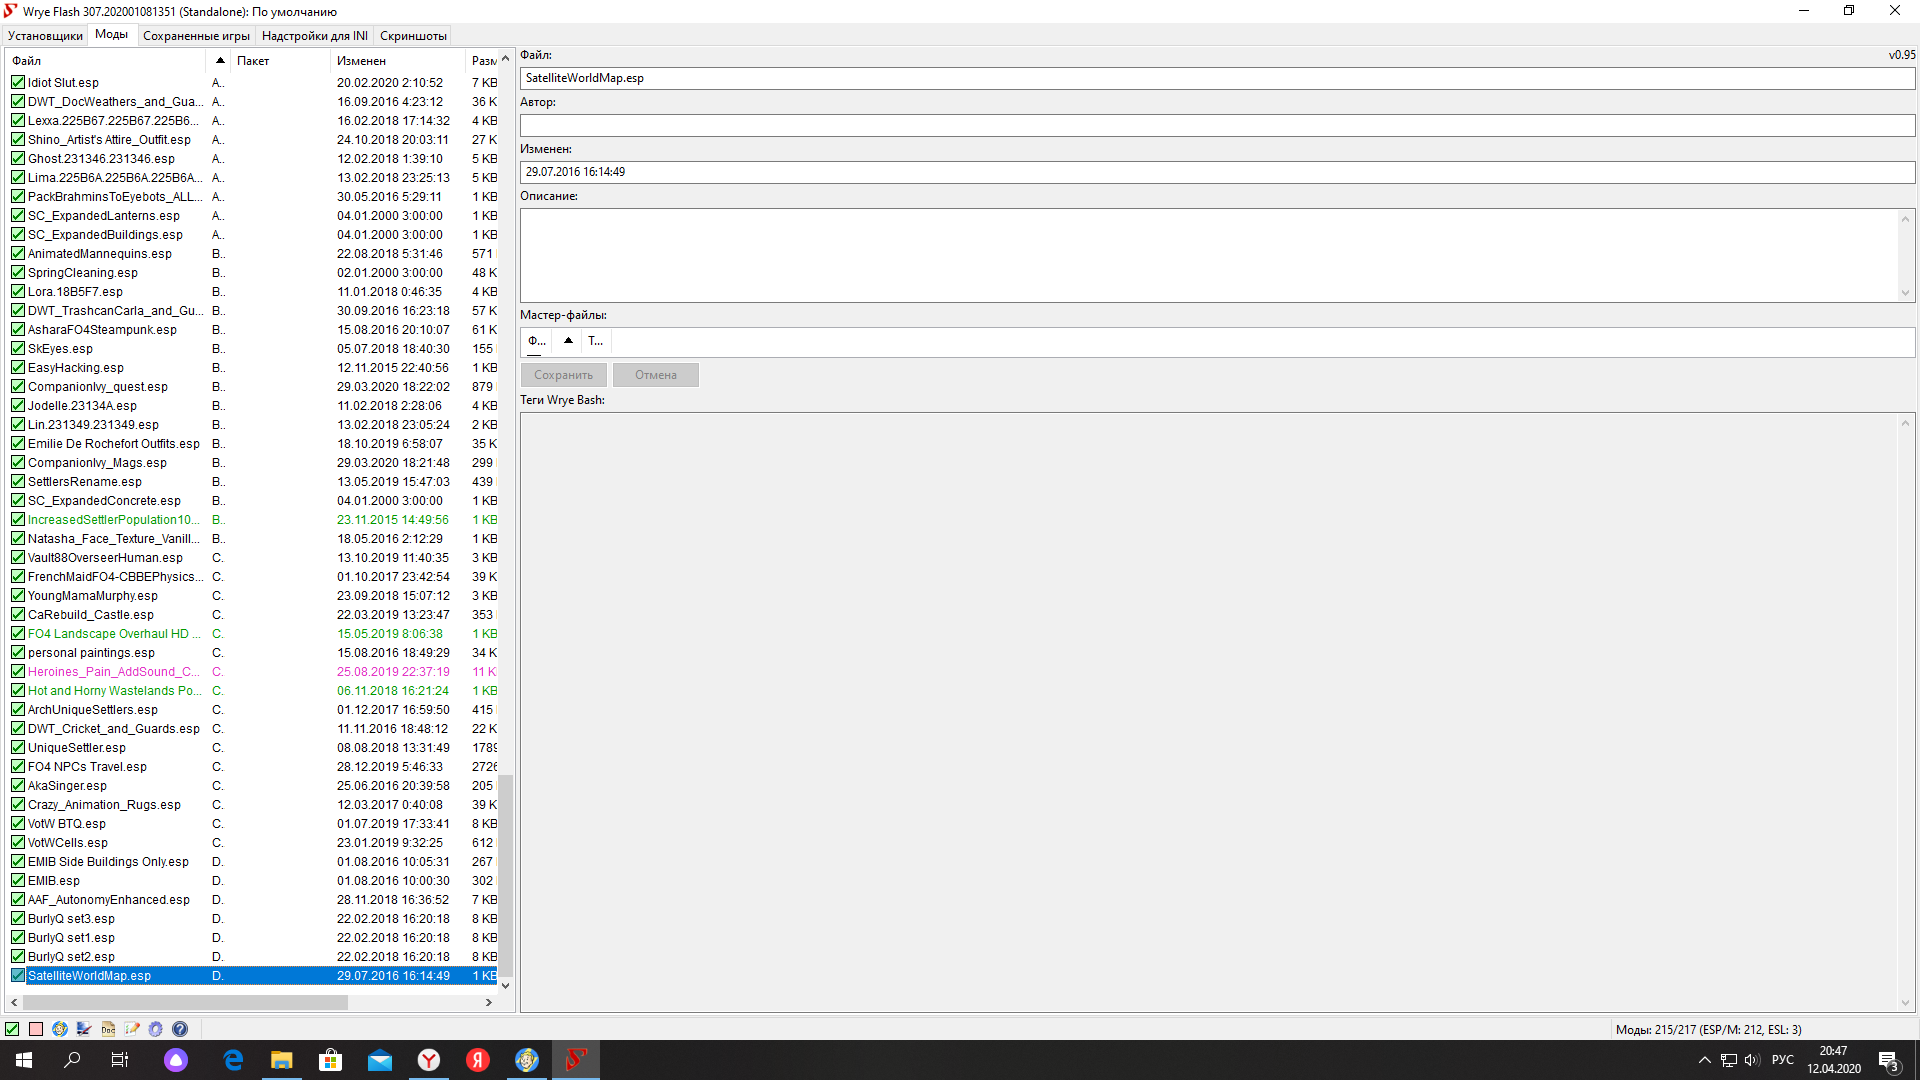The width and height of the screenshot is (1920, 1080).
Task: Click the green checkmark status bar icon
Action: click(x=12, y=1029)
